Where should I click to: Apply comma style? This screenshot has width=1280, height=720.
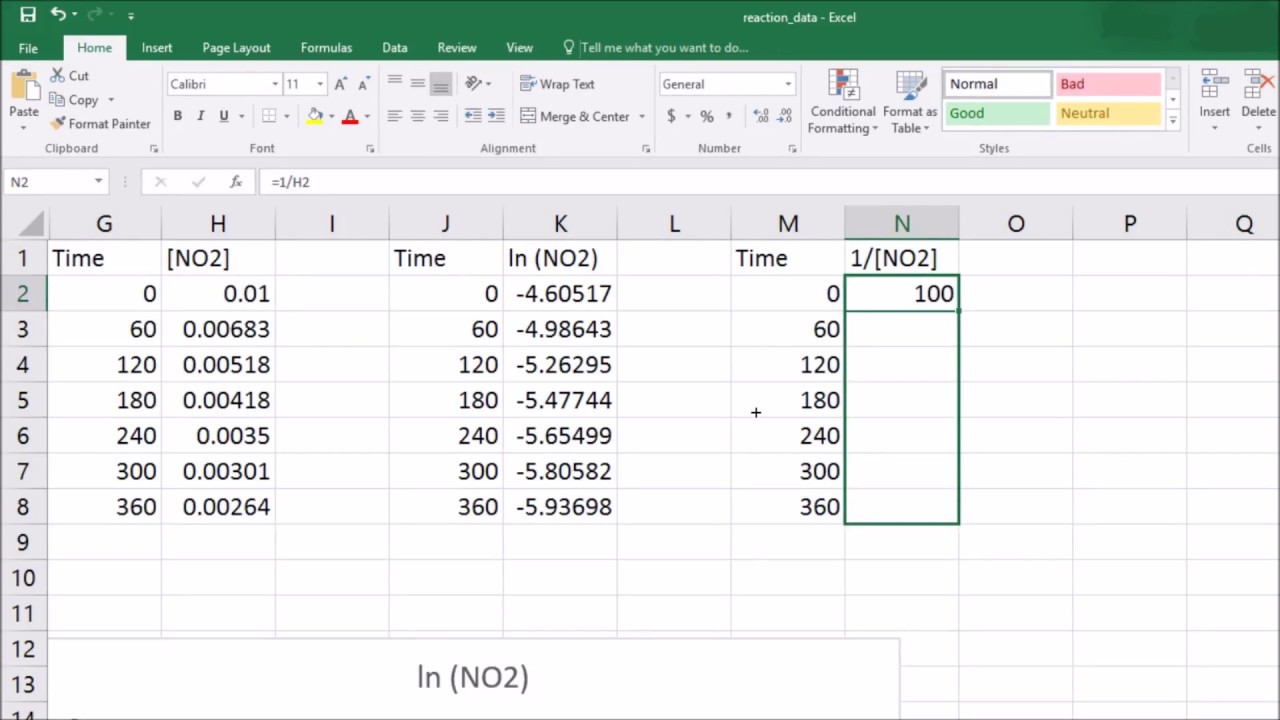730,116
